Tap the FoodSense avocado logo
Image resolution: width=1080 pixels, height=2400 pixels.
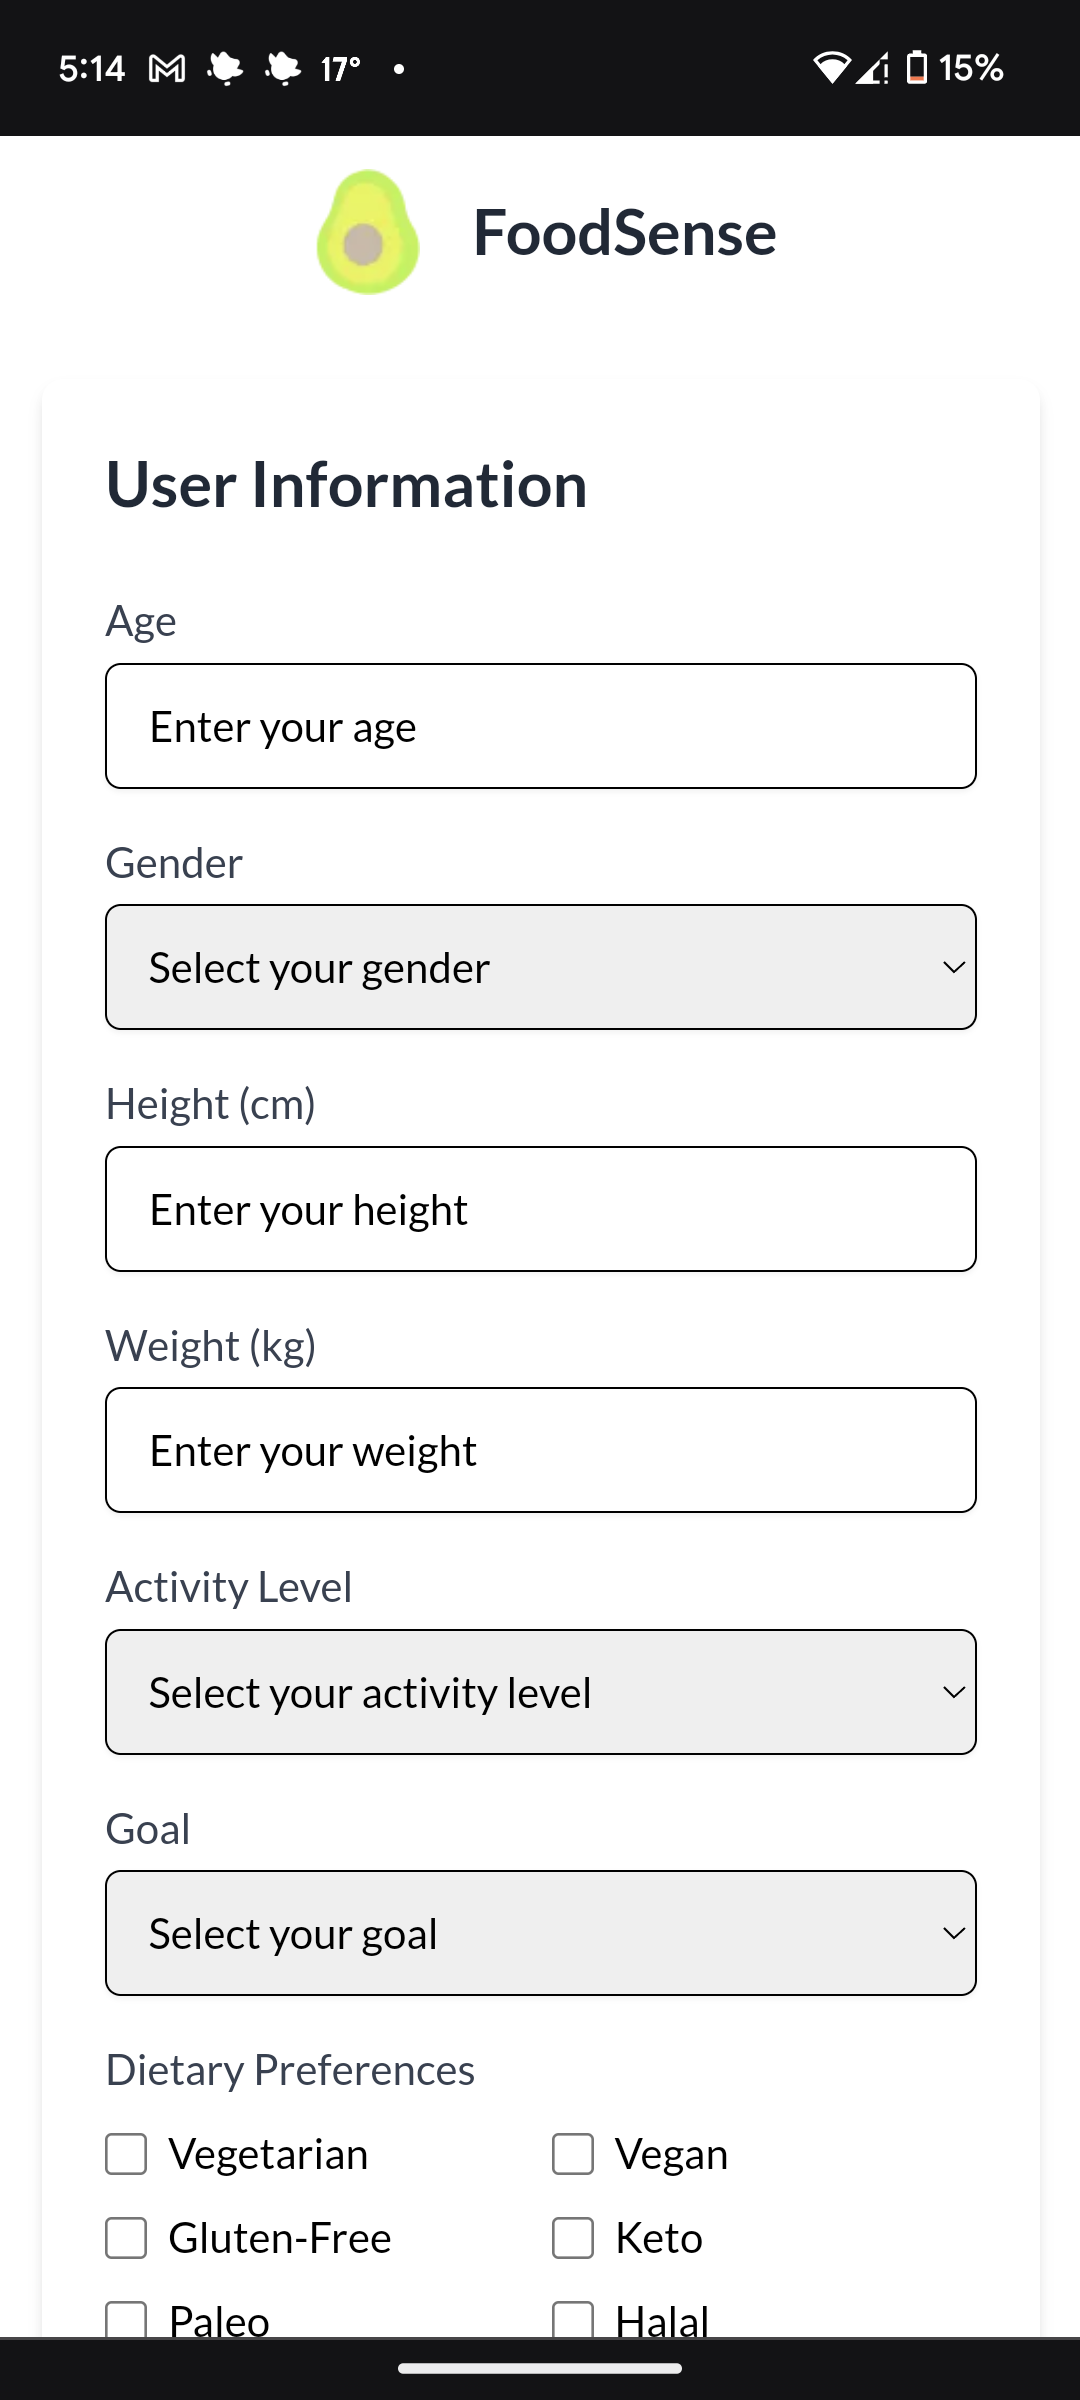pos(367,233)
